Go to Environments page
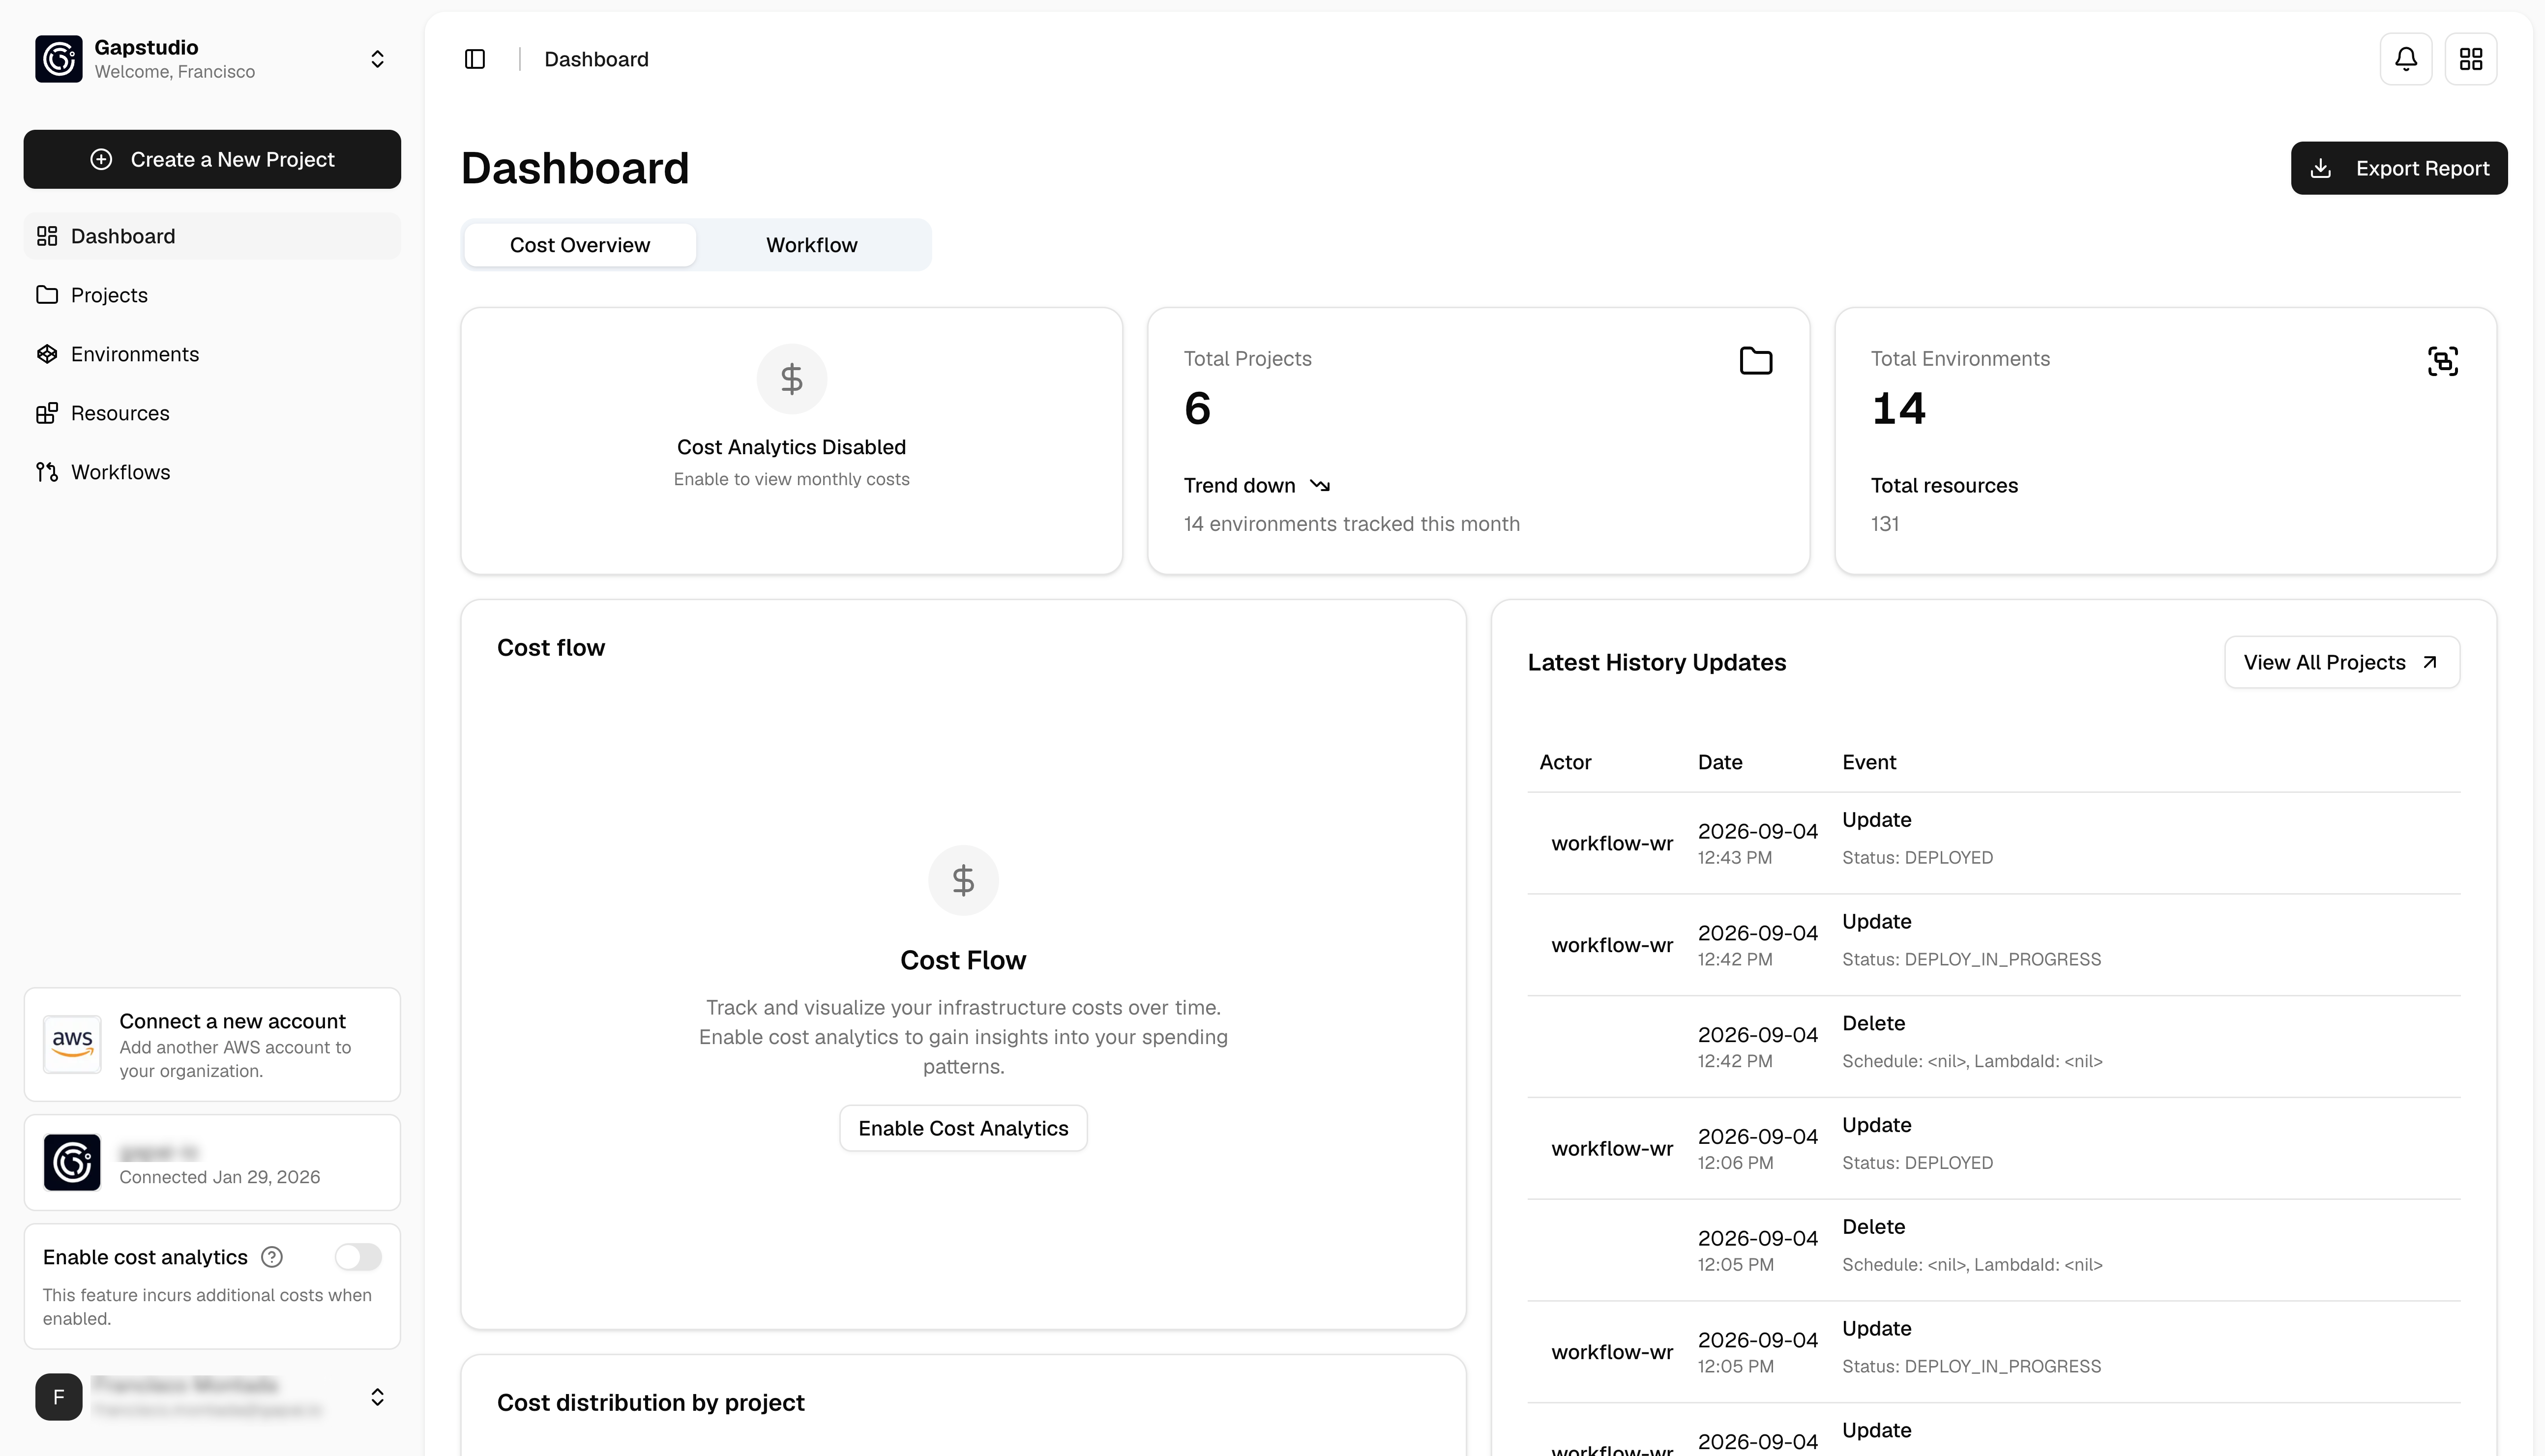The width and height of the screenshot is (2545, 1456). (x=212, y=354)
